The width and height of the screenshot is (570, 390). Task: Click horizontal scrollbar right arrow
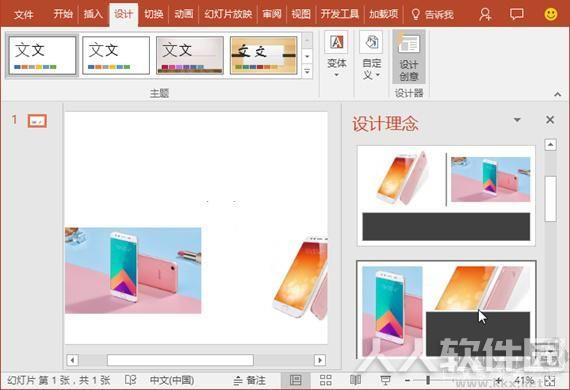[x=320, y=360]
